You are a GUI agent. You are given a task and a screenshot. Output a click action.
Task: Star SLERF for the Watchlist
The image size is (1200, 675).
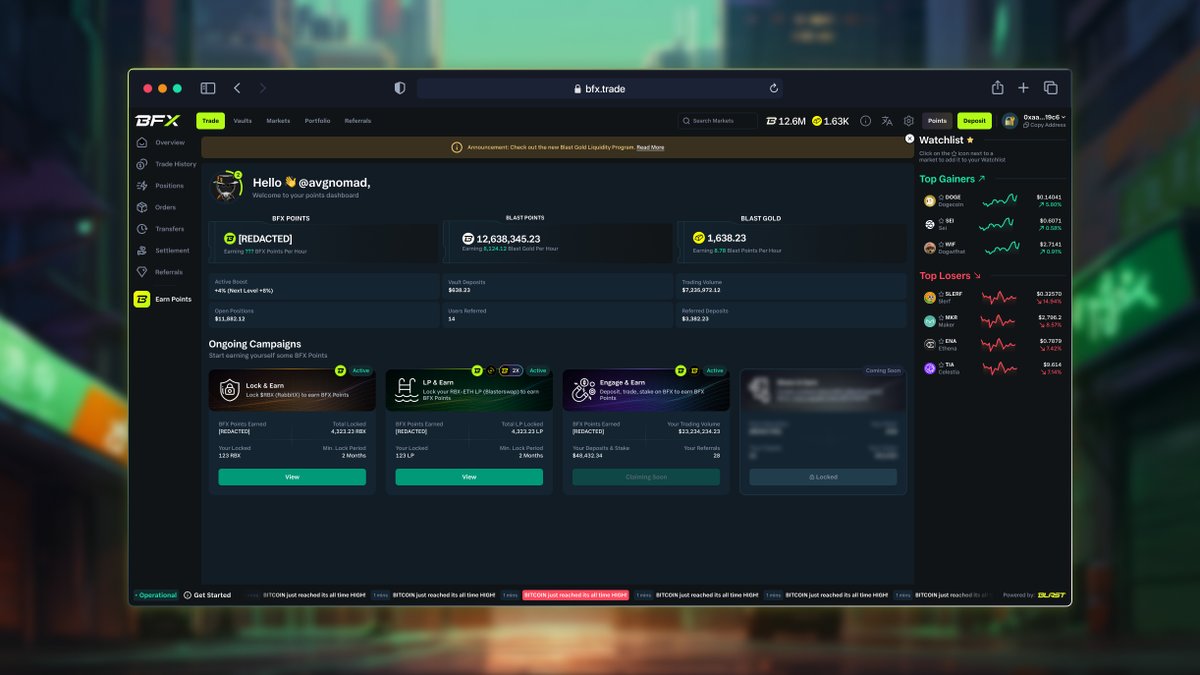pos(941,295)
